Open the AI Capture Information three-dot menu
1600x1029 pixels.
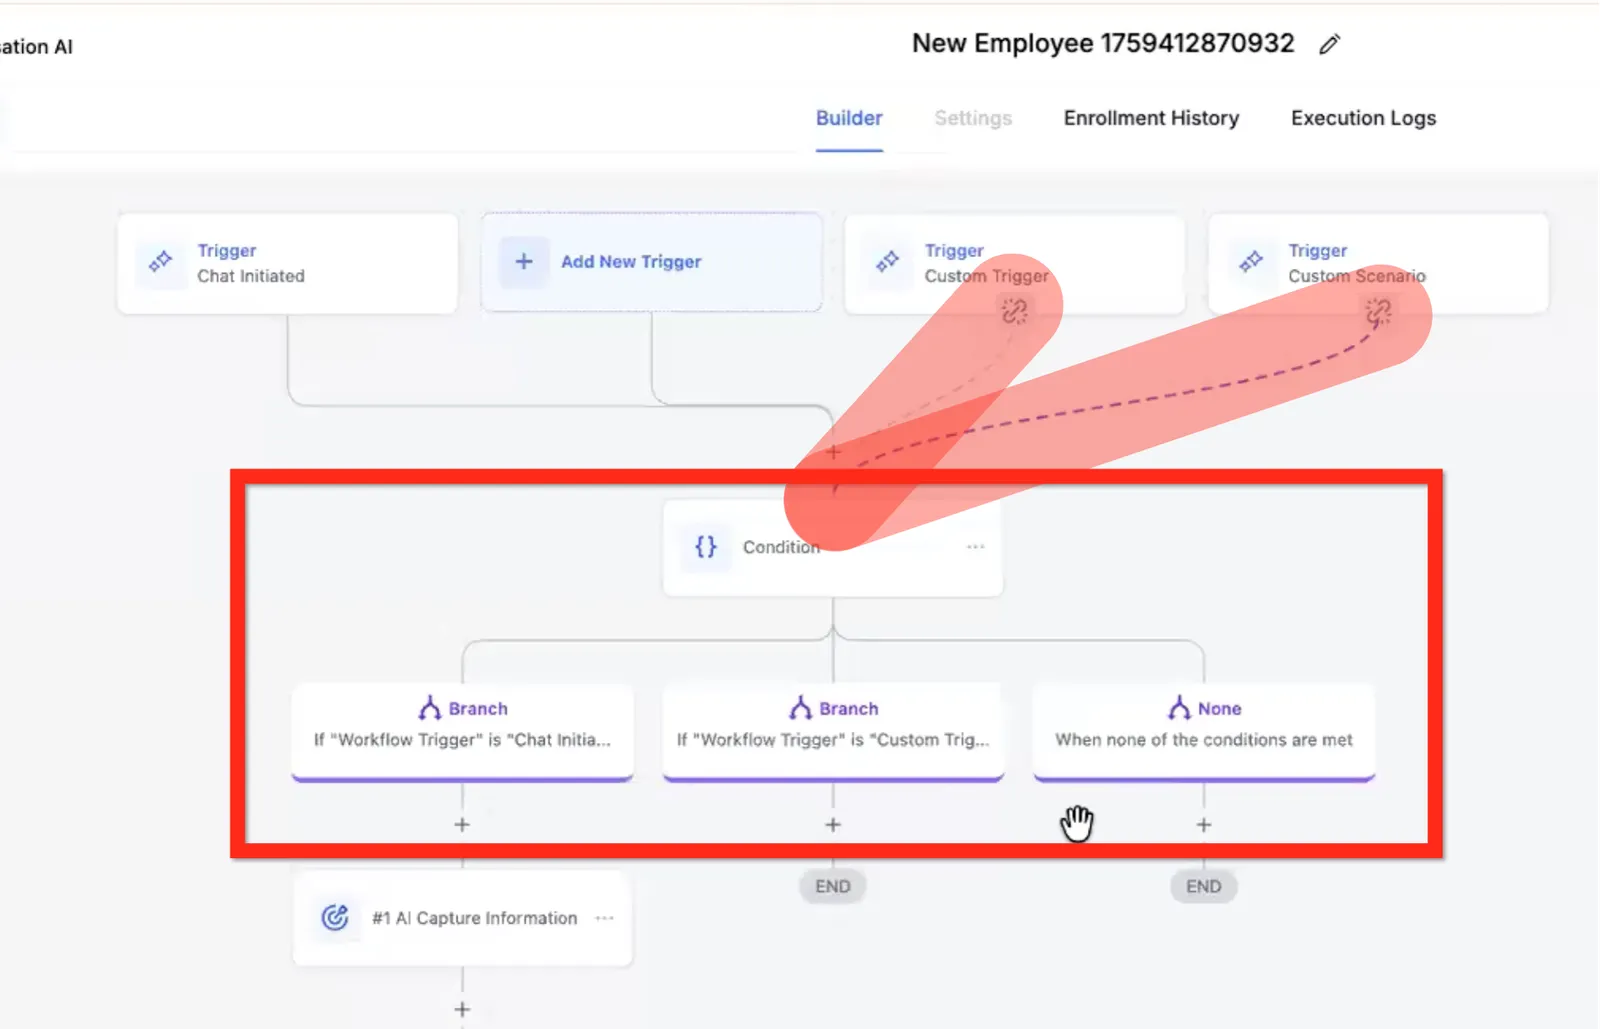click(x=604, y=918)
